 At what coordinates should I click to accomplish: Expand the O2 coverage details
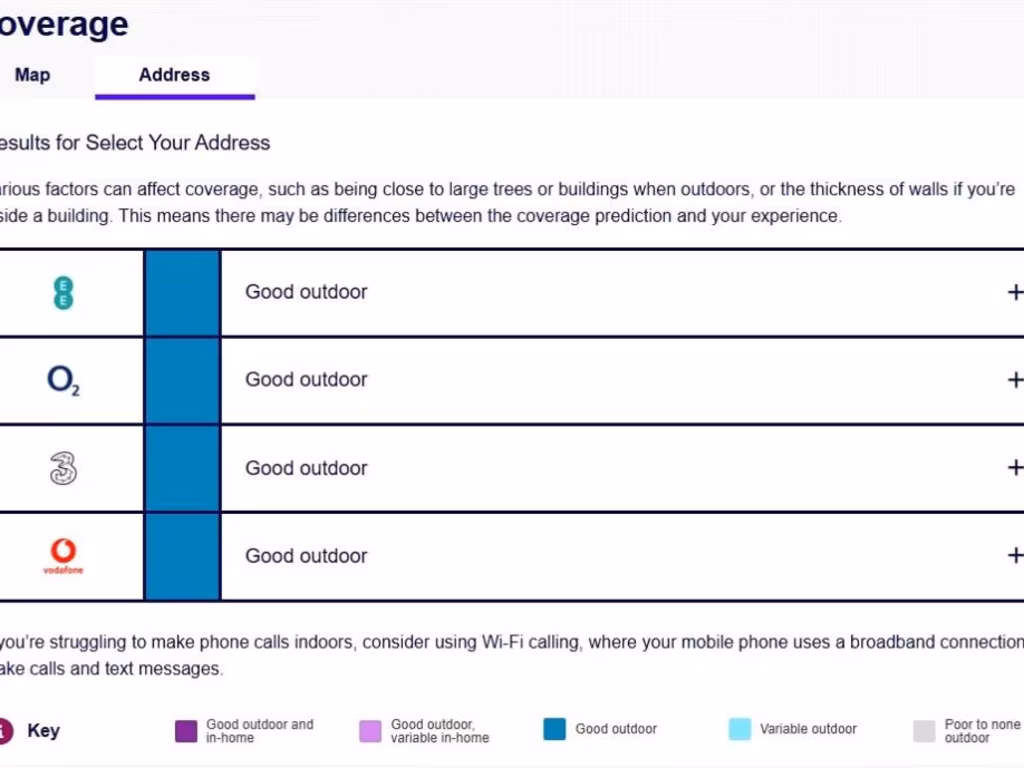[x=1015, y=380]
